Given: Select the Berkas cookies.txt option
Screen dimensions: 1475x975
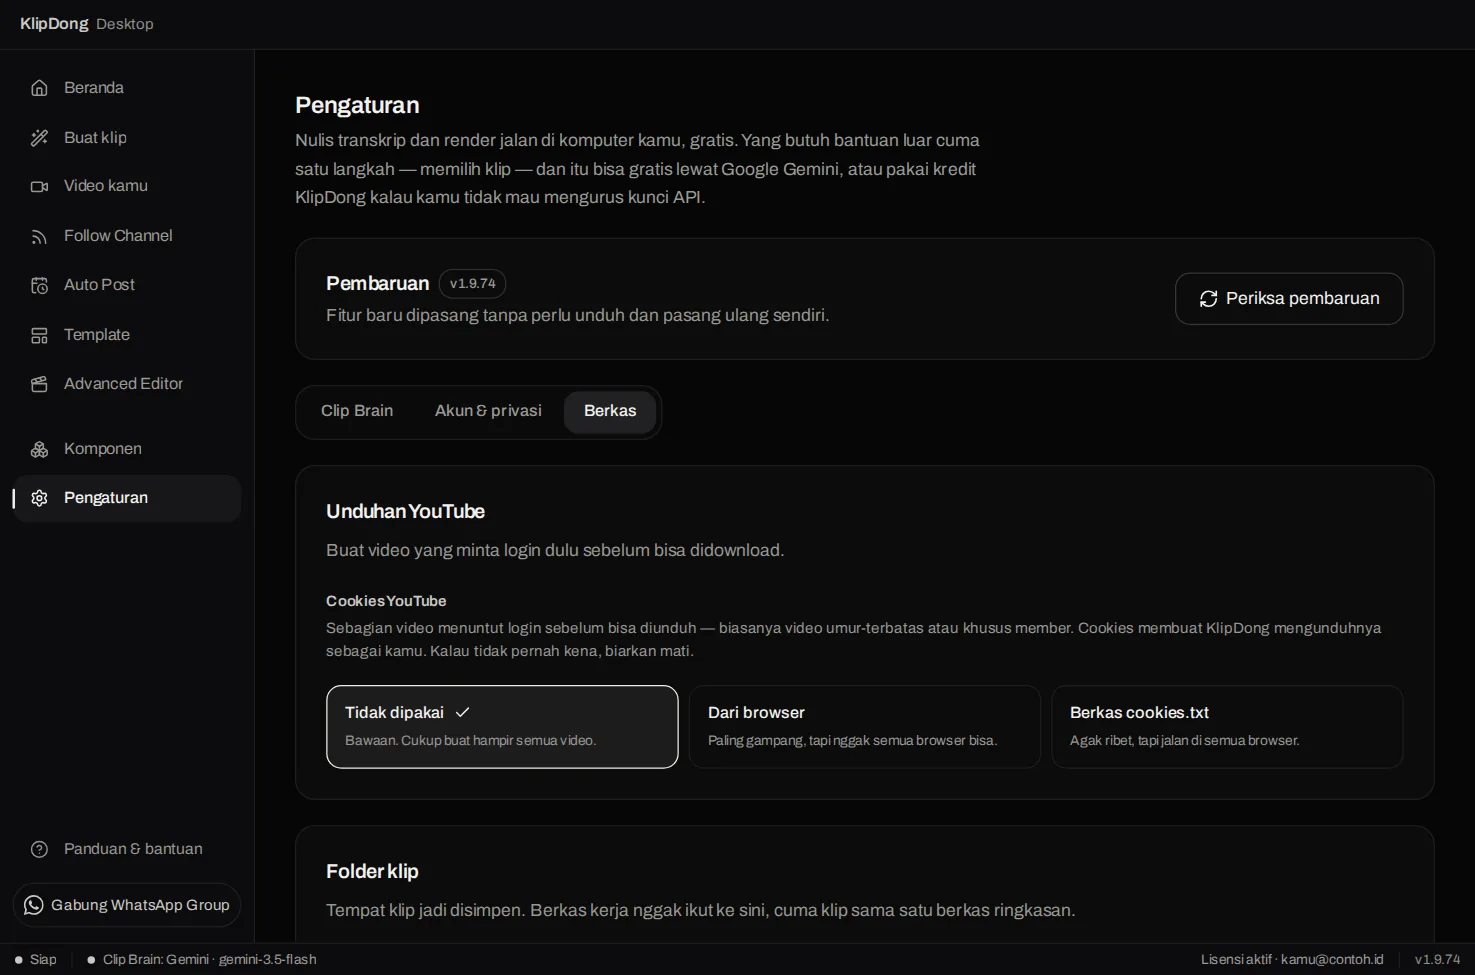Looking at the screenshot, I should click(1227, 727).
